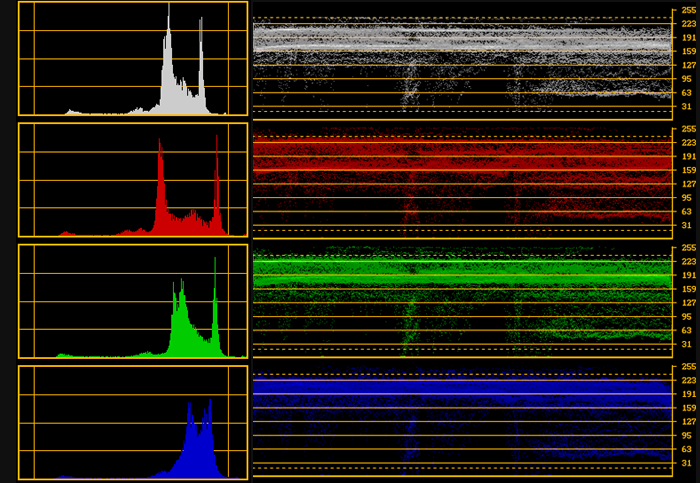Click the 255 label on luminance waveform scale
The width and height of the screenshot is (700, 483).
pos(689,10)
